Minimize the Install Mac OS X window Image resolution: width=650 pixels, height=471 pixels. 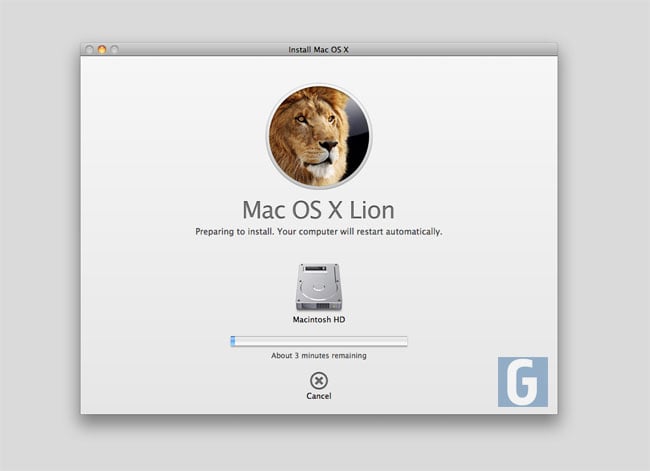(102, 50)
